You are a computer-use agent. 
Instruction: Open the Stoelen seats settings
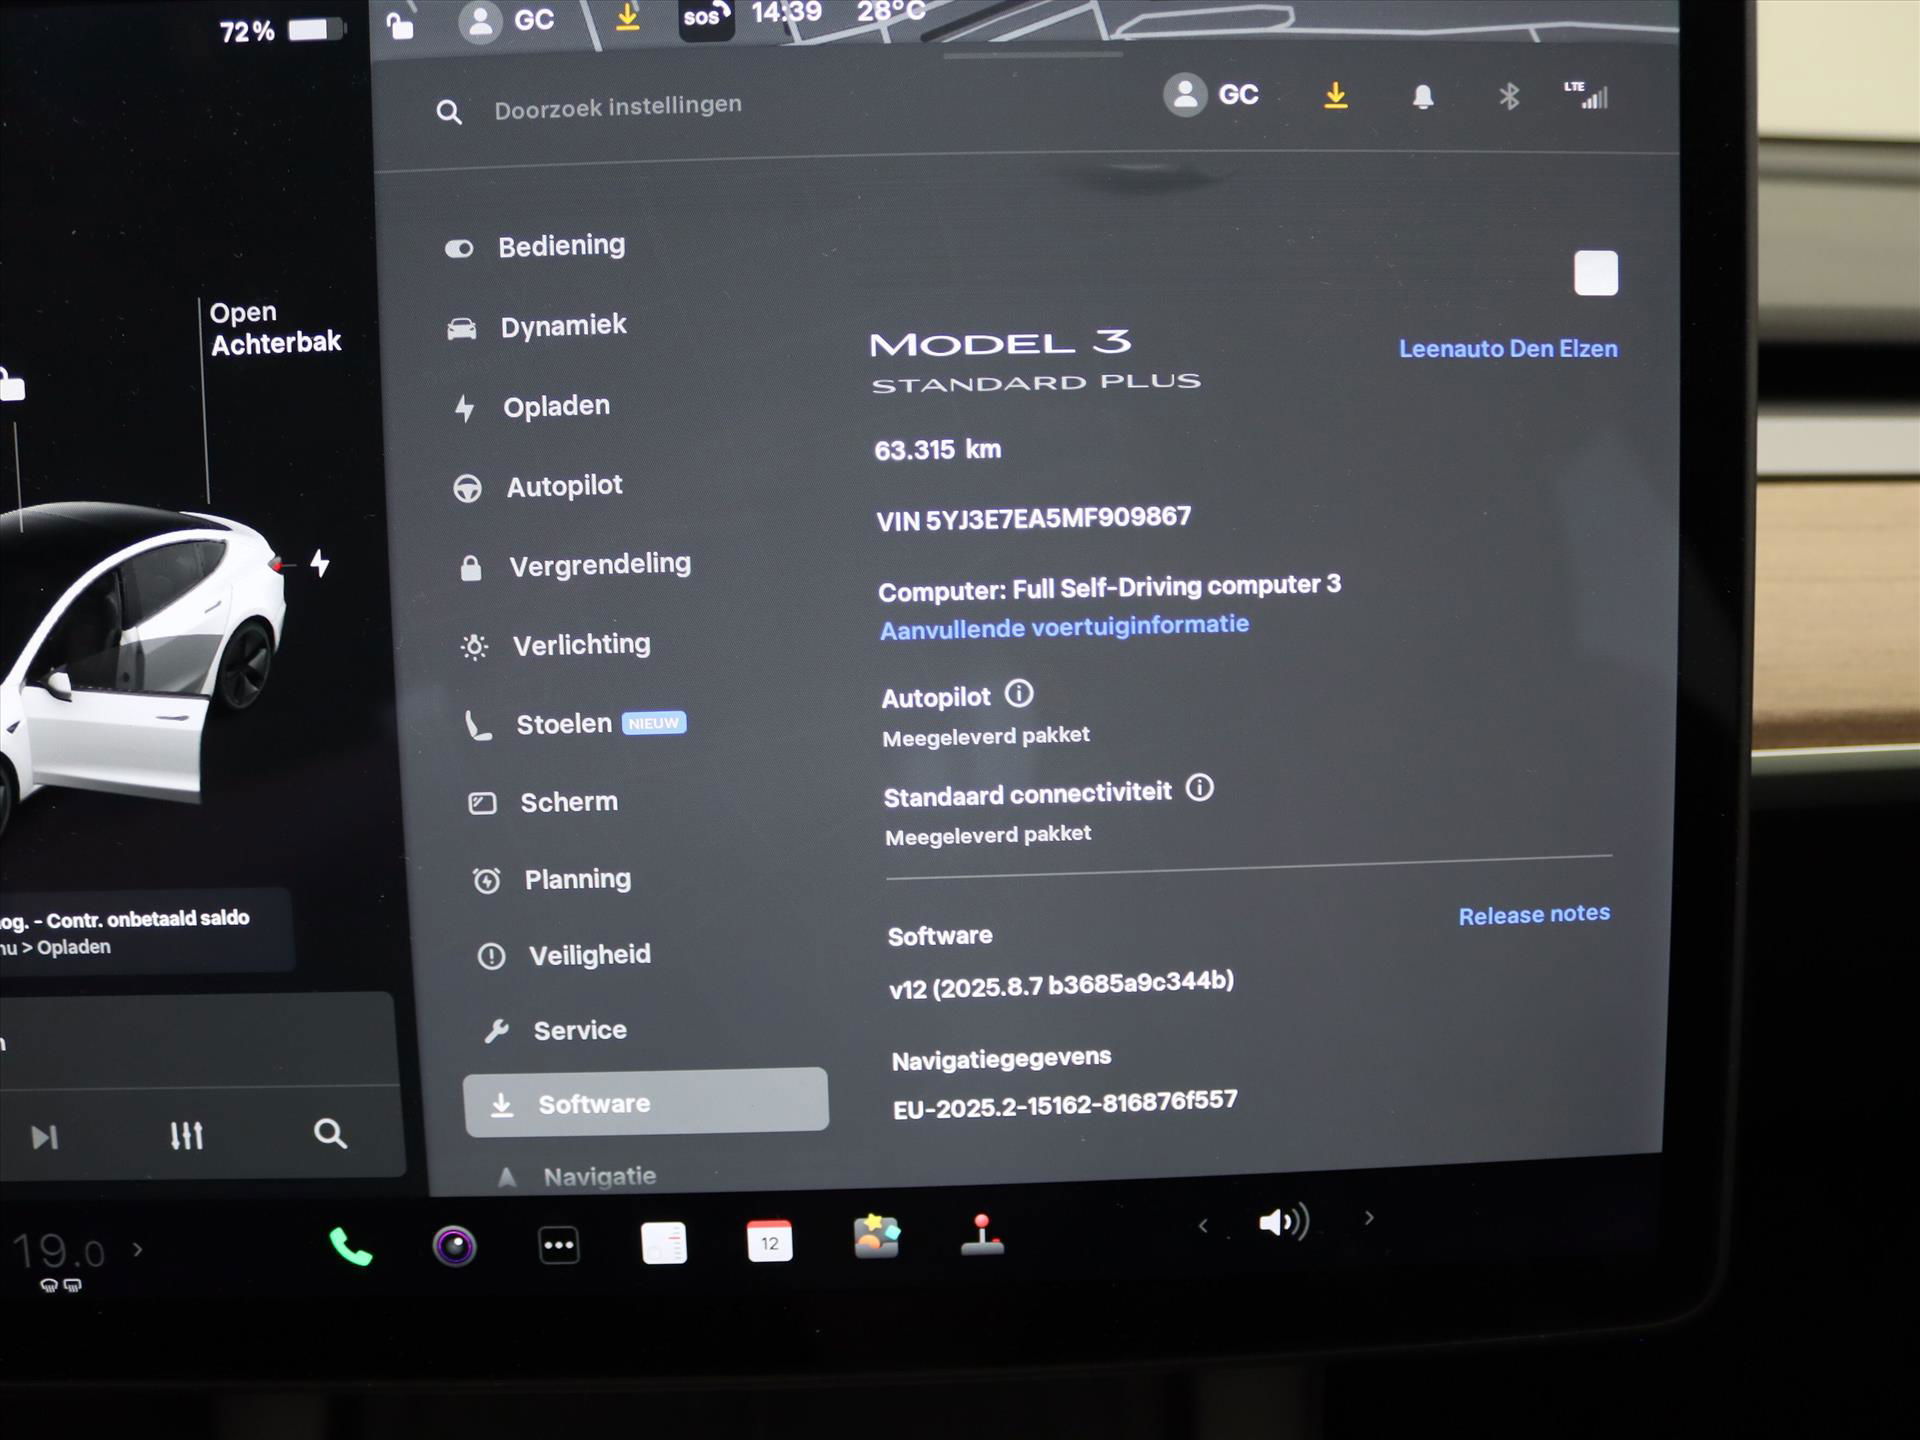pos(575,724)
